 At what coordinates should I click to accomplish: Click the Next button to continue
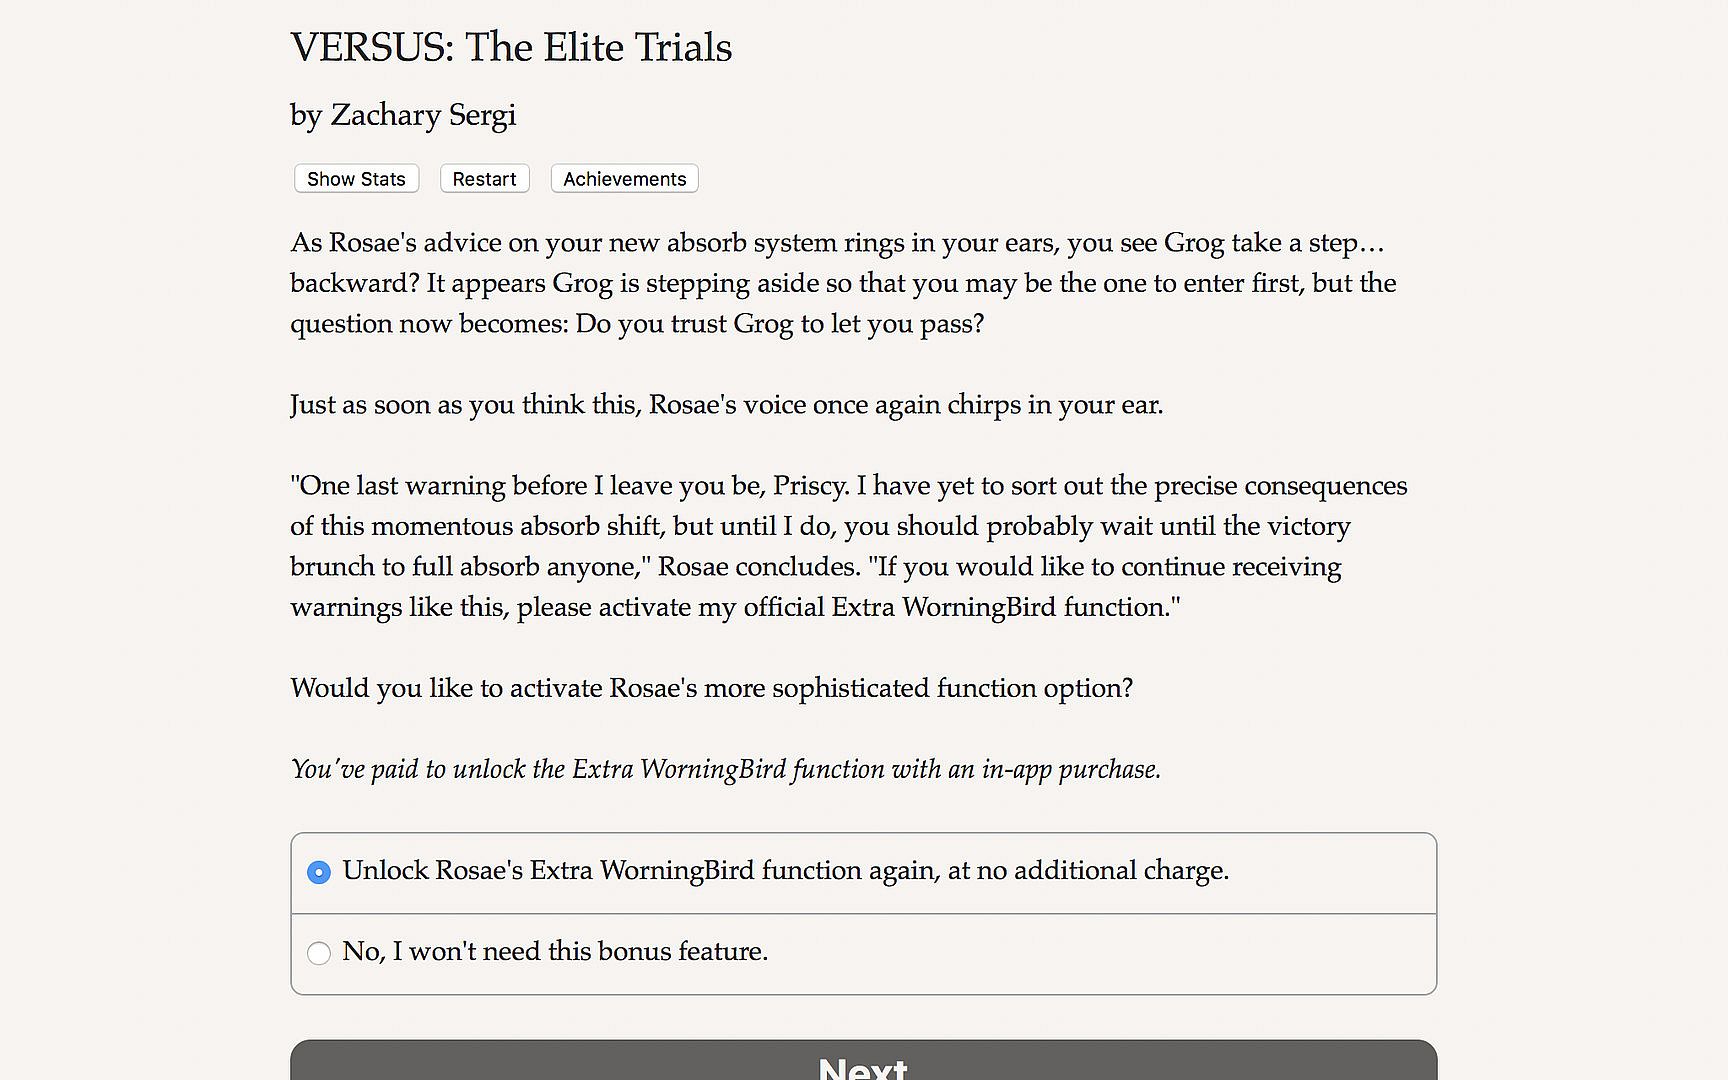(x=863, y=1064)
